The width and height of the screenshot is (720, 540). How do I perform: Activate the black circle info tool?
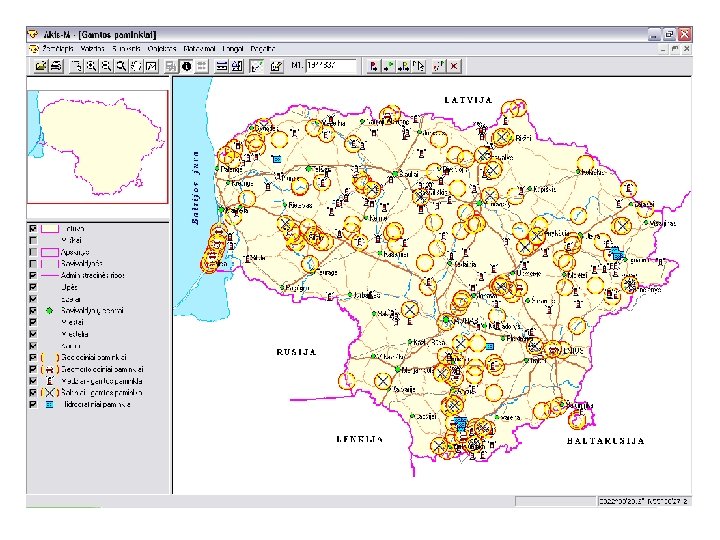[x=186, y=66]
